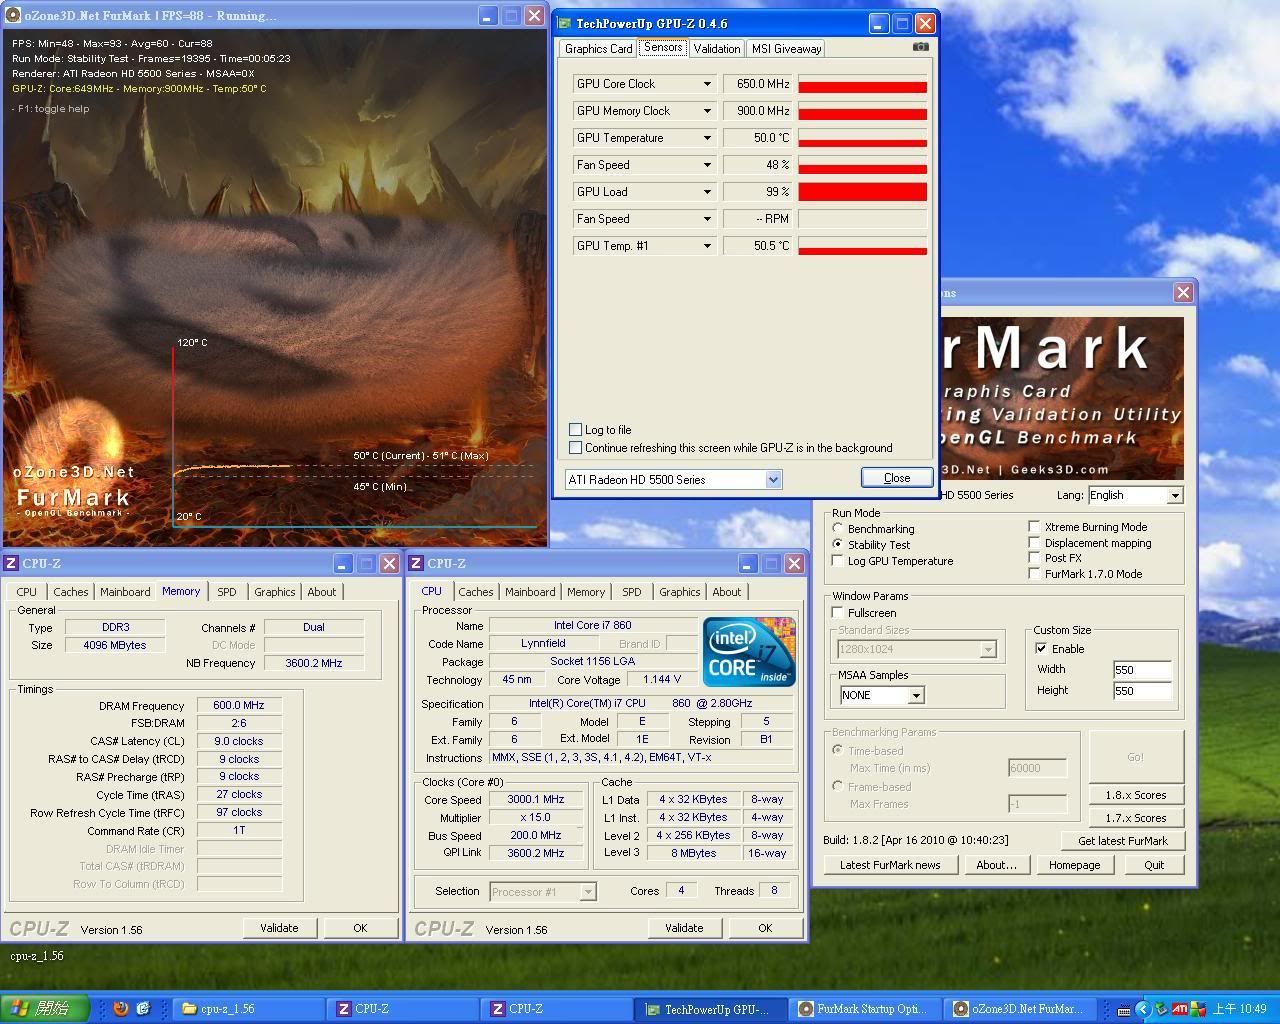Image resolution: width=1280 pixels, height=1024 pixels.
Task: Toggle Continue refreshing in background checkbox
Action: (575, 448)
